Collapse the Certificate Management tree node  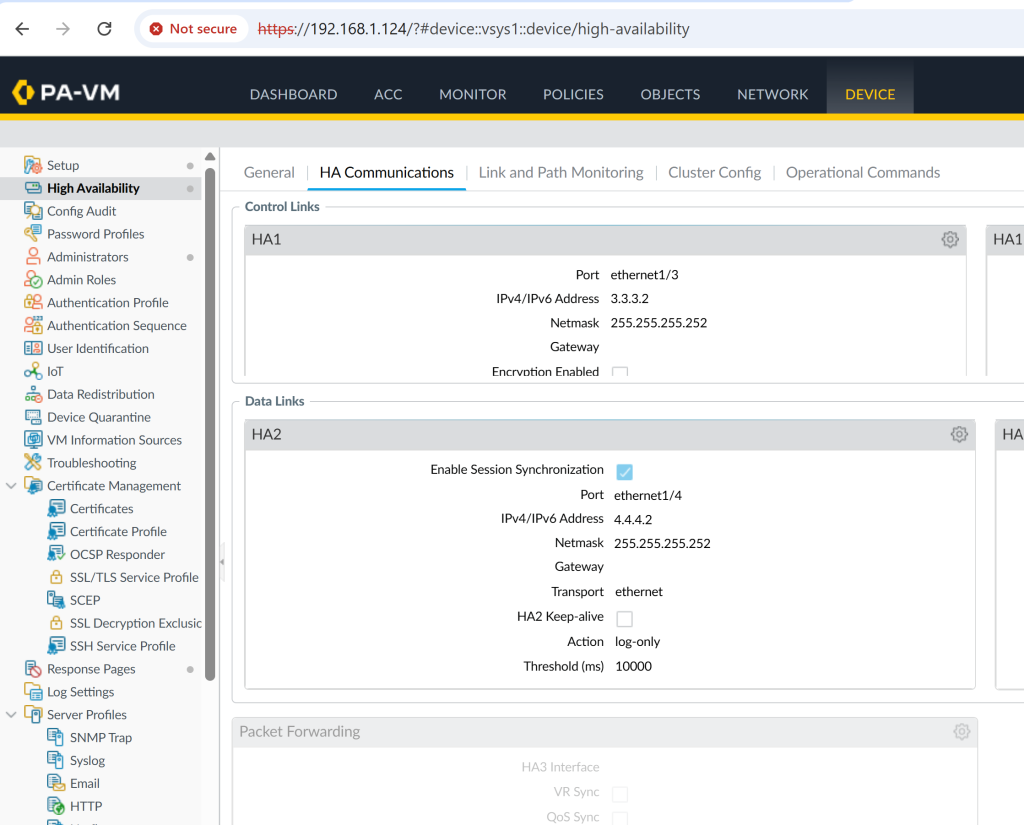tap(11, 485)
